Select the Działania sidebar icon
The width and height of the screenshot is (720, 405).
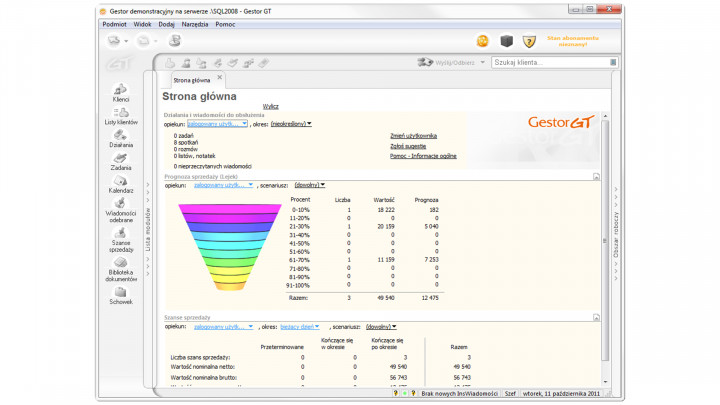click(121, 137)
